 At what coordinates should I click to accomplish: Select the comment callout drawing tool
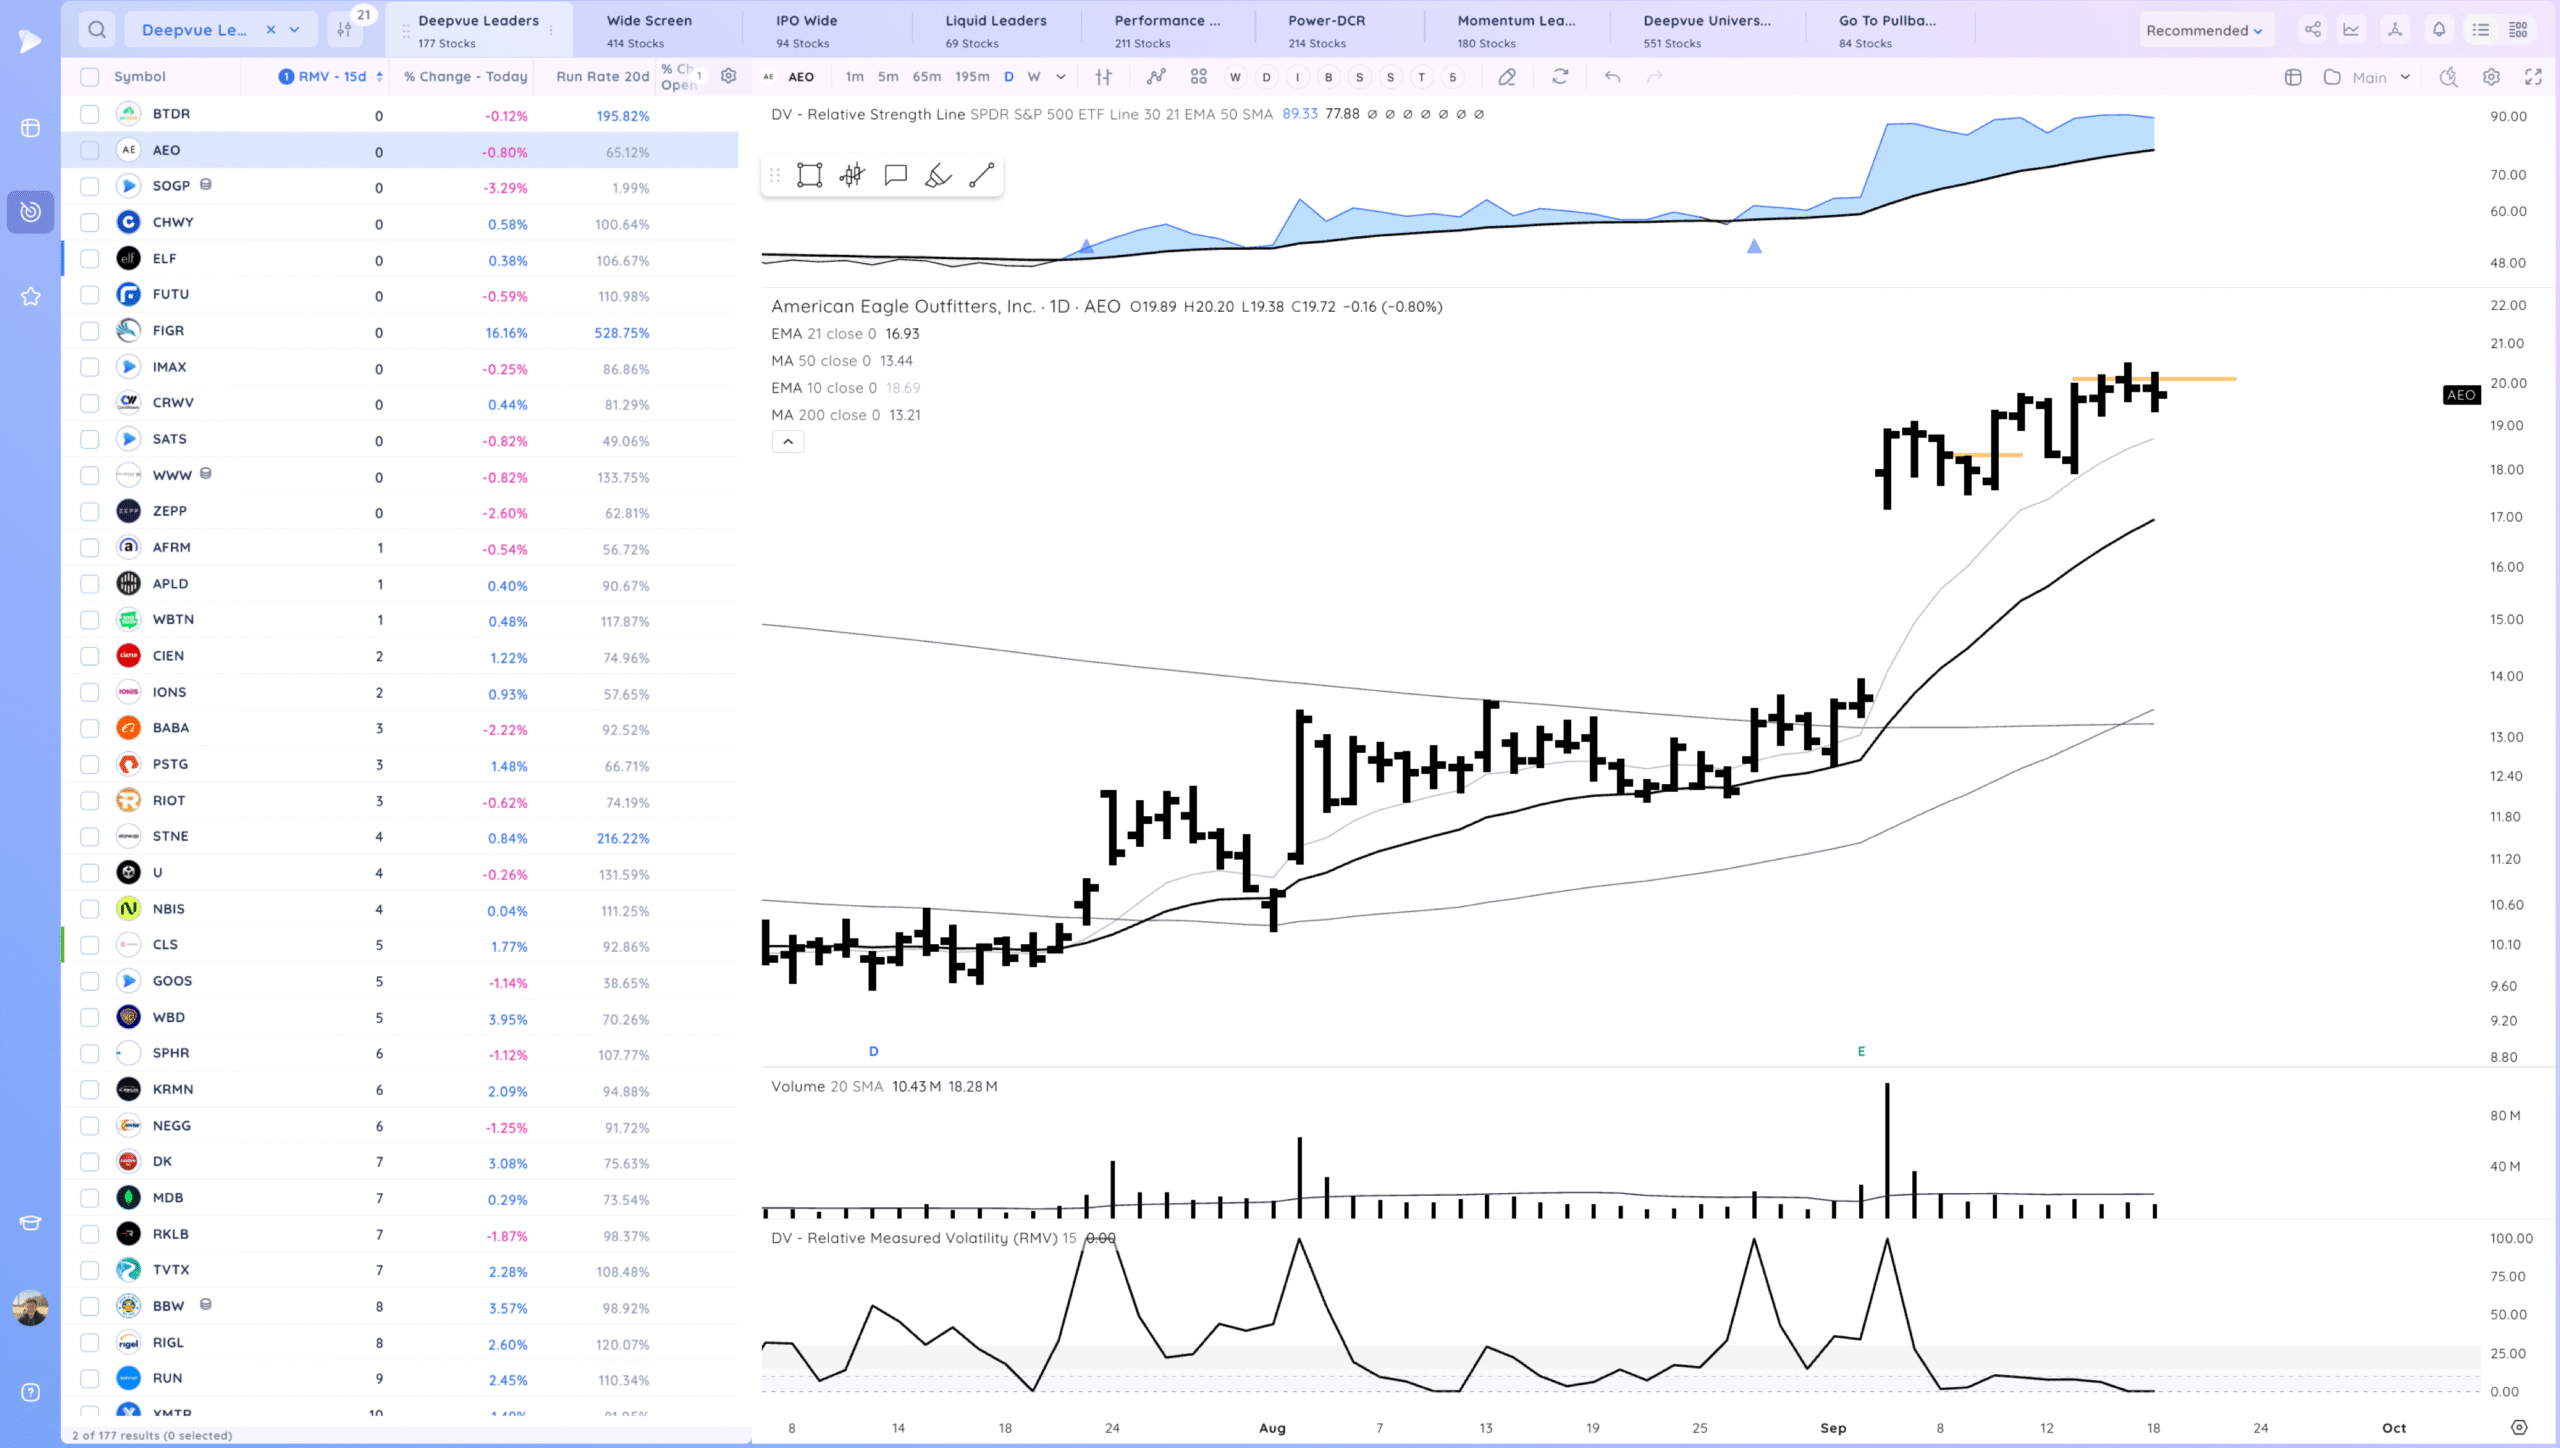[896, 176]
